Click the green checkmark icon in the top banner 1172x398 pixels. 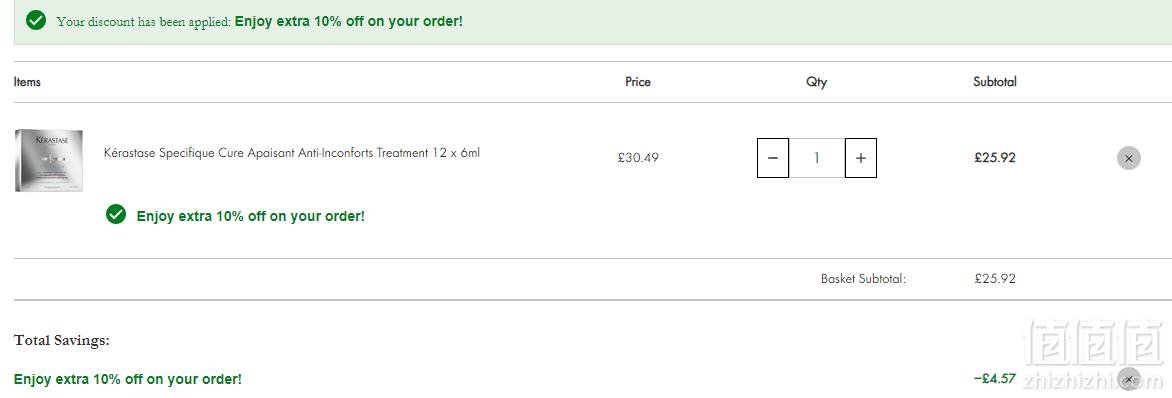[x=36, y=20]
